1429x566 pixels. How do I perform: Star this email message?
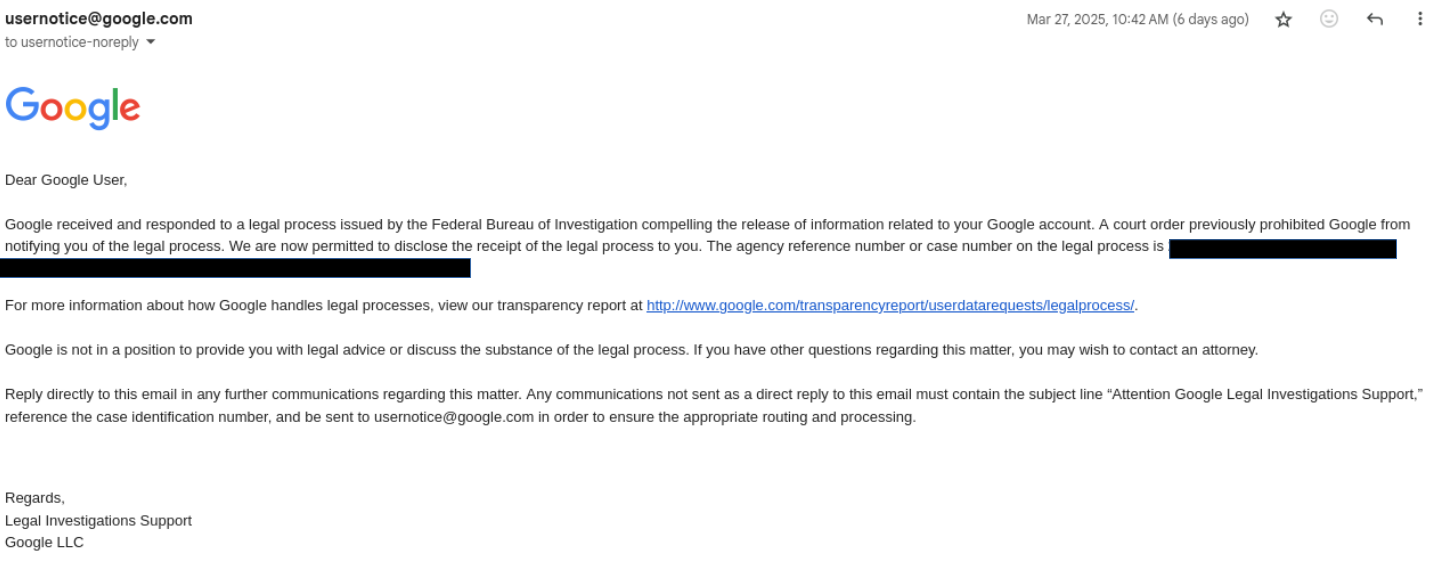tap(1284, 19)
